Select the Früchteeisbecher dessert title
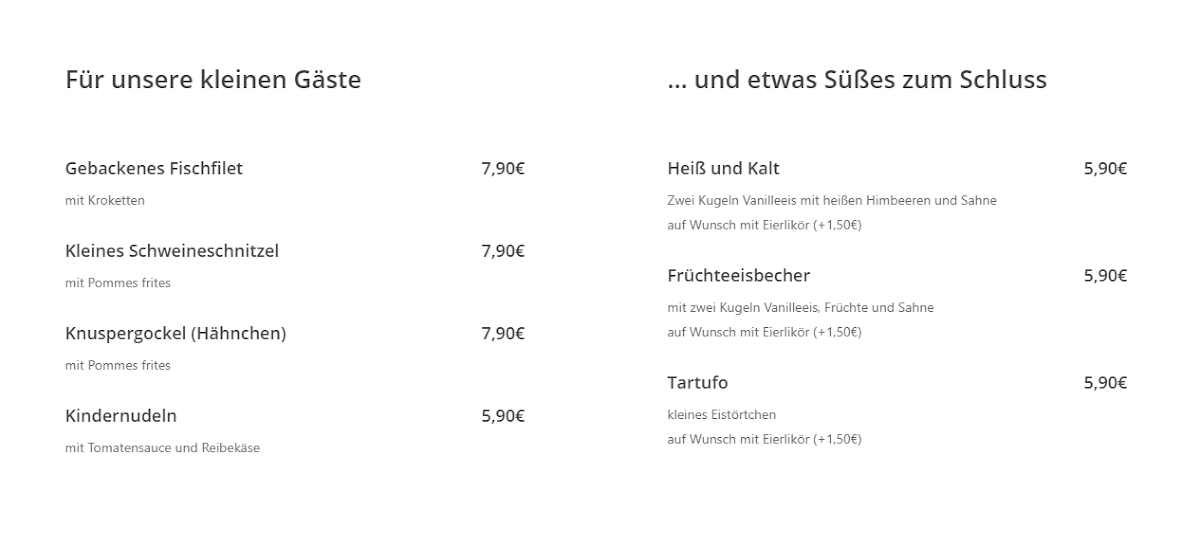This screenshot has width=1200, height=547. tap(739, 276)
